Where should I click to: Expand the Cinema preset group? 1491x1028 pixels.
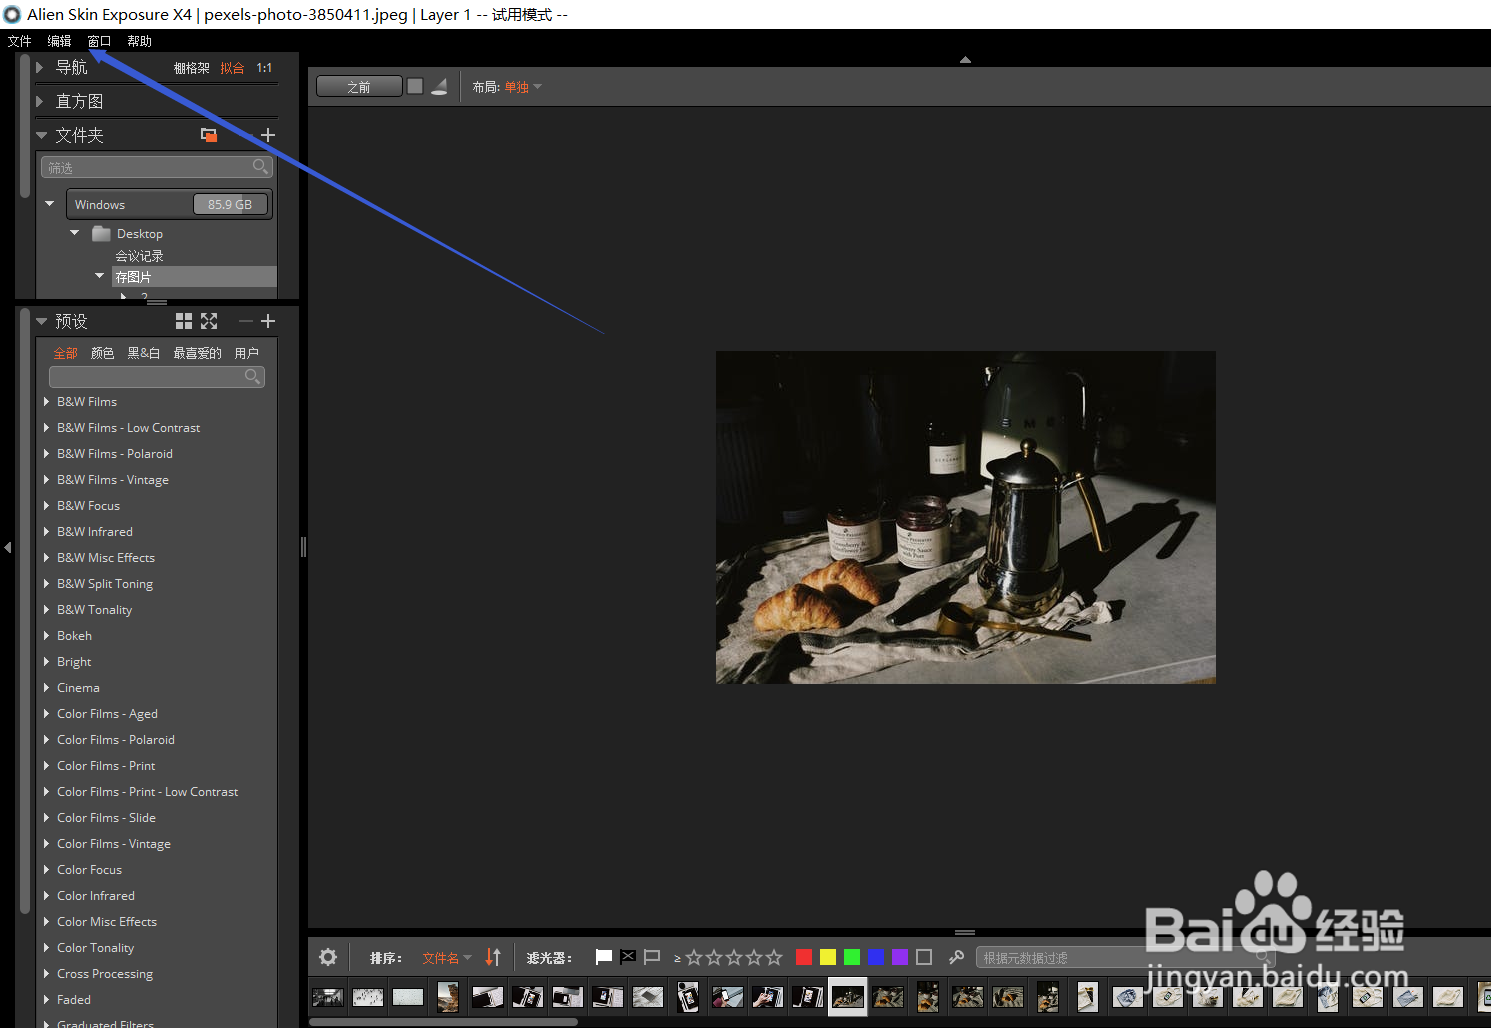coord(47,687)
